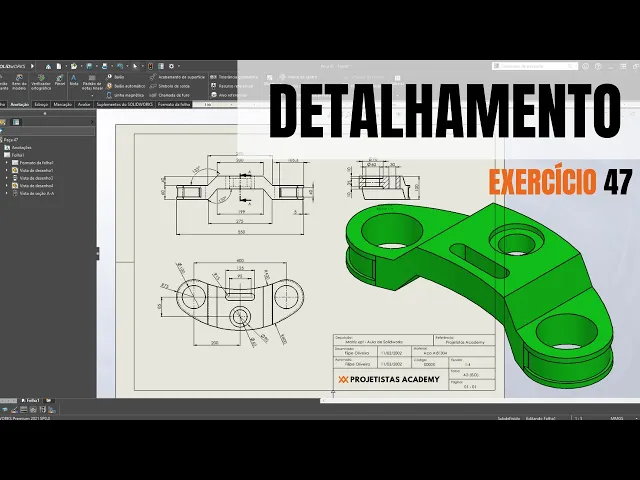Select the Pincel format painter tool
Screen dimensions: 640x480
click(60, 80)
